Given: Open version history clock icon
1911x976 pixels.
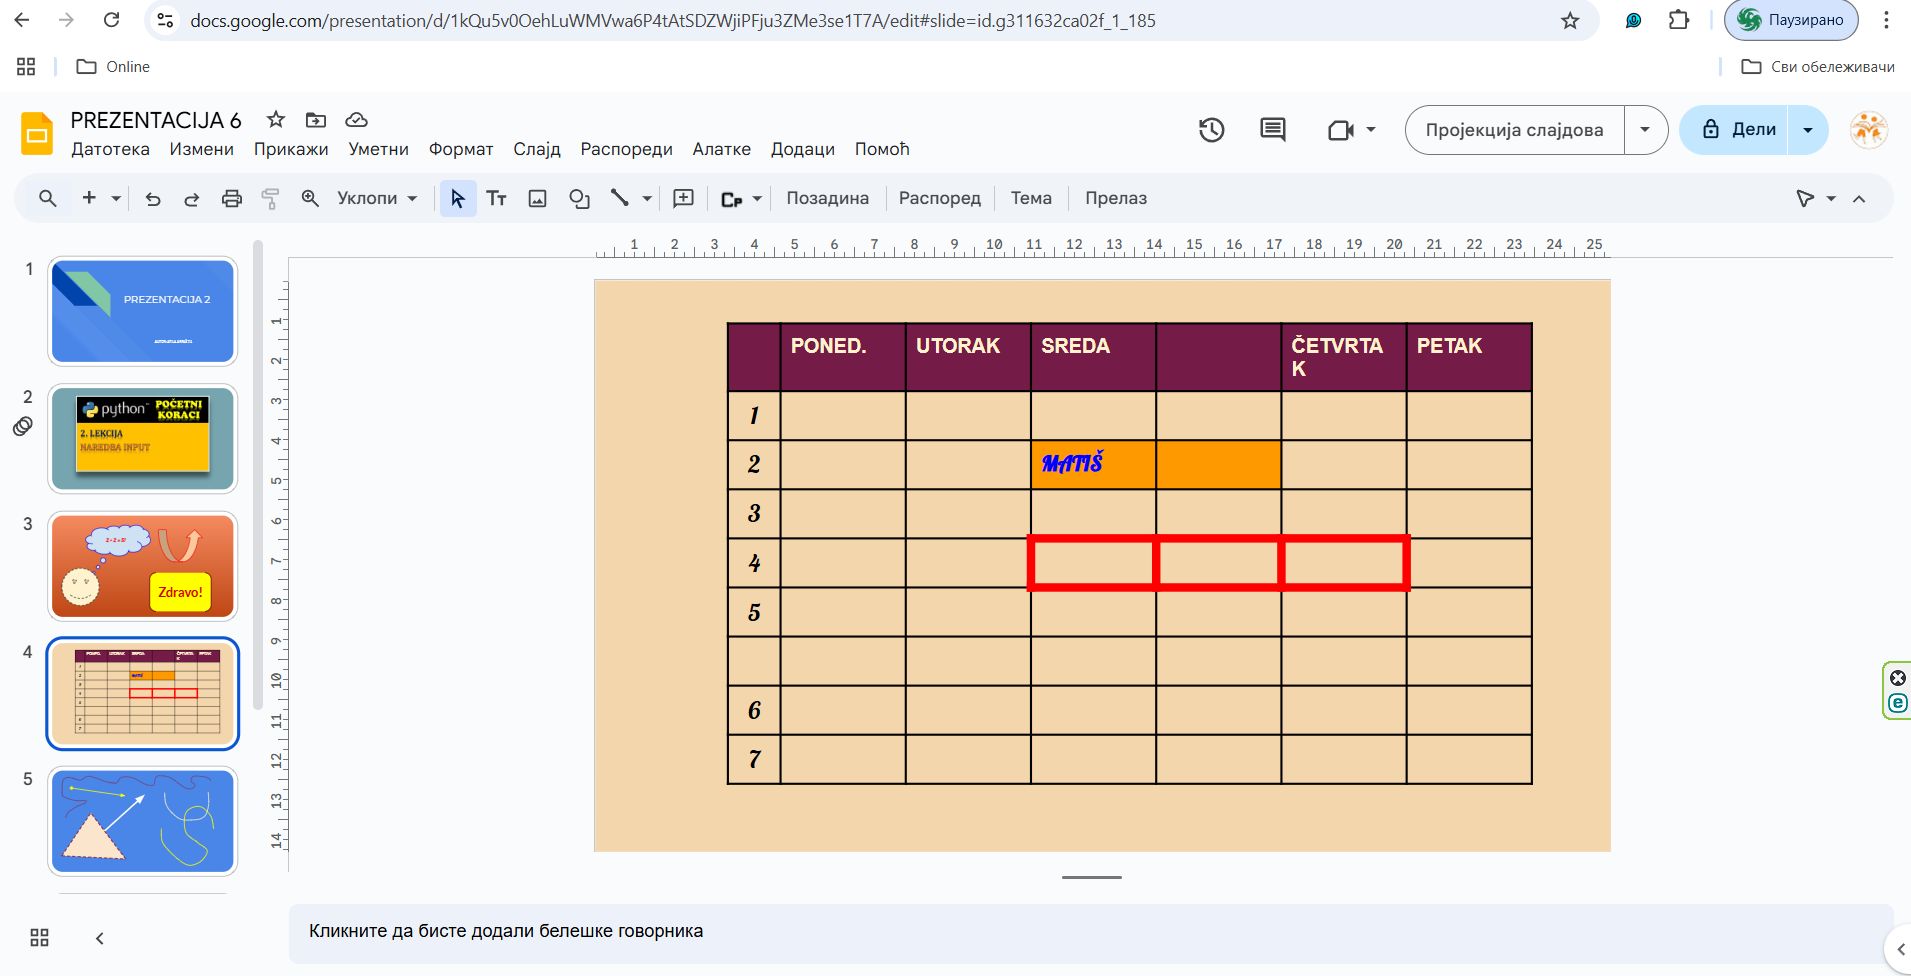Looking at the screenshot, I should pyautogui.click(x=1211, y=130).
